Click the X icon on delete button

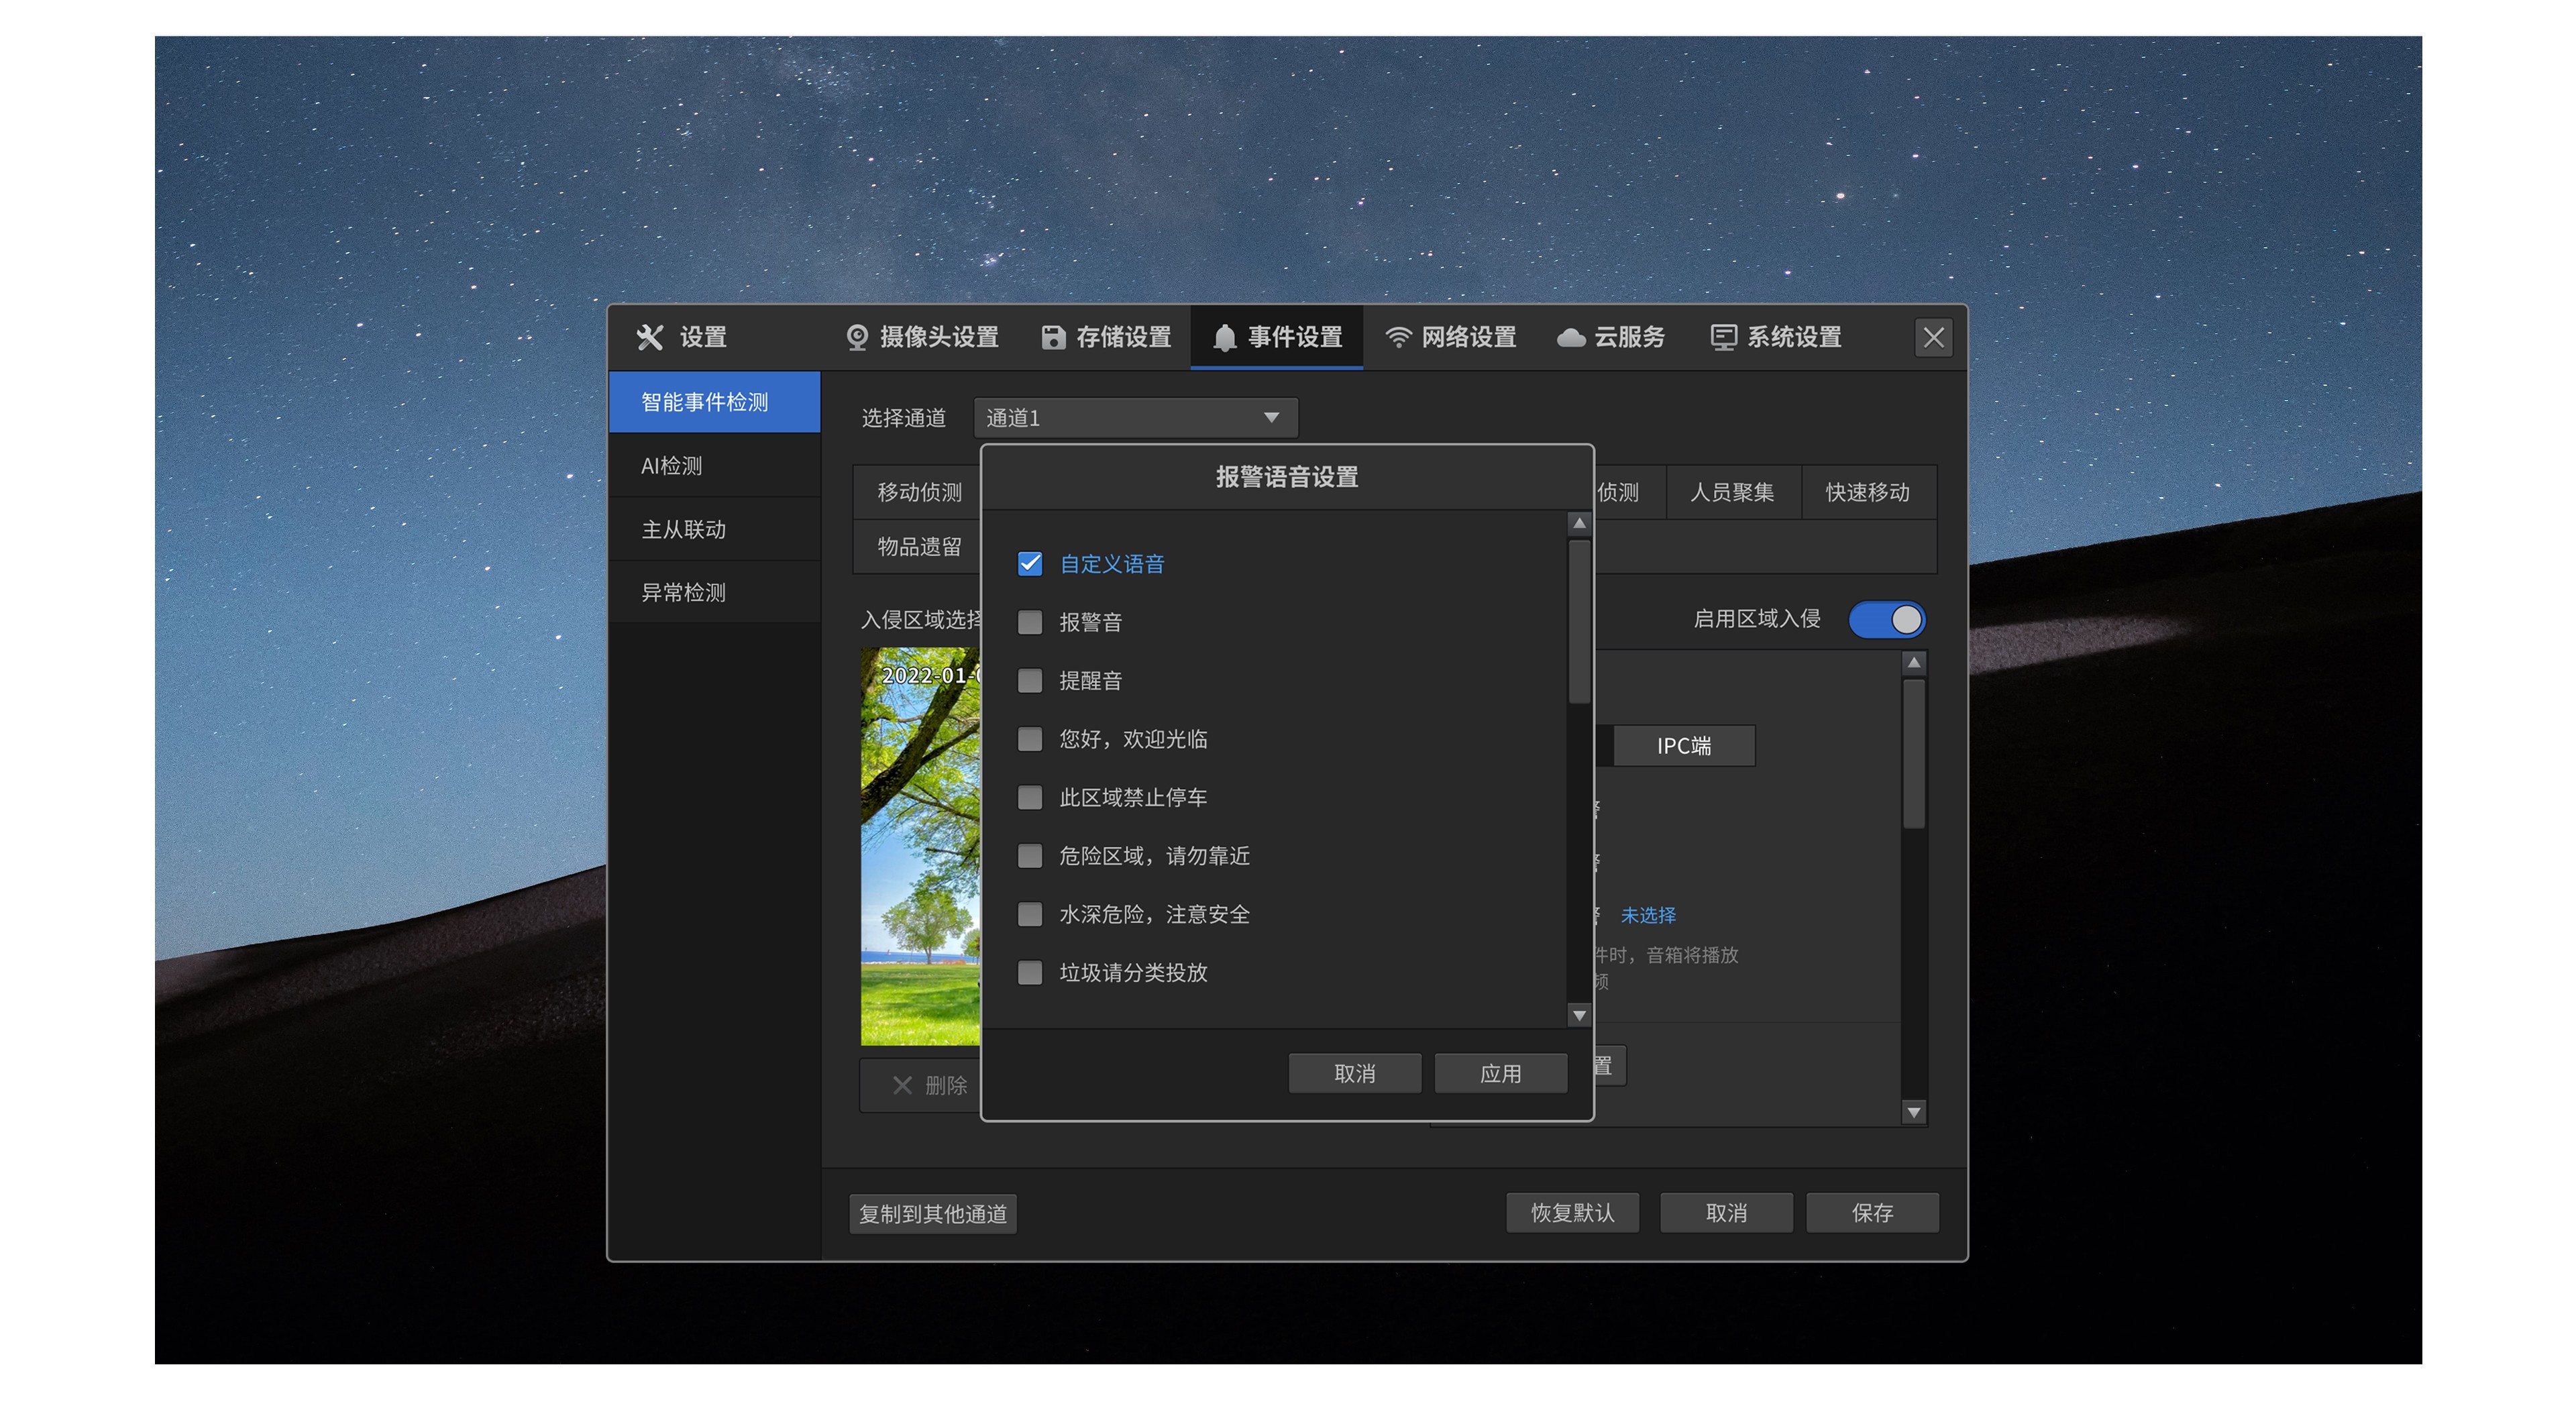[x=902, y=1085]
